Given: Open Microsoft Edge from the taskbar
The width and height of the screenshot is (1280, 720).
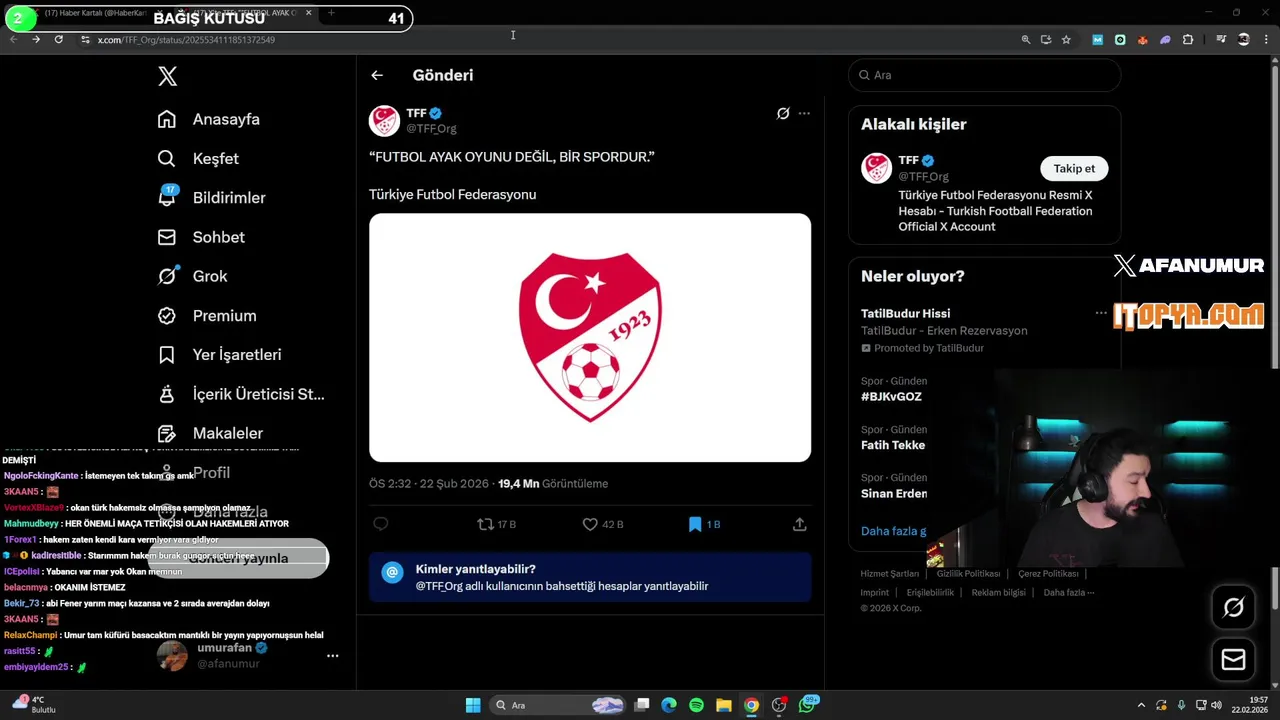Looking at the screenshot, I should coord(669,705).
